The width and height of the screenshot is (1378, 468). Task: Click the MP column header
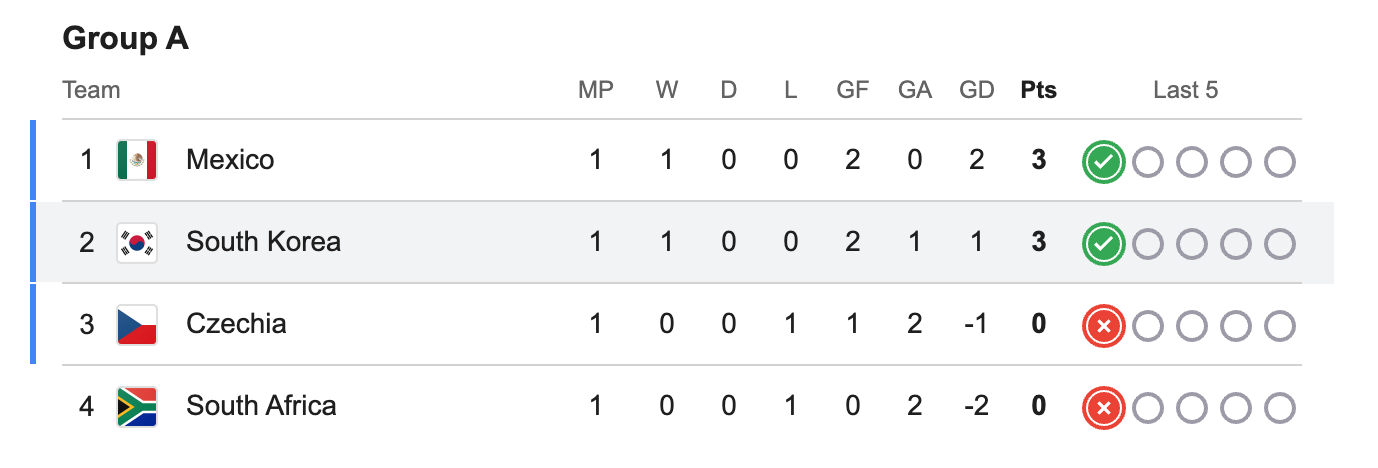click(x=596, y=90)
